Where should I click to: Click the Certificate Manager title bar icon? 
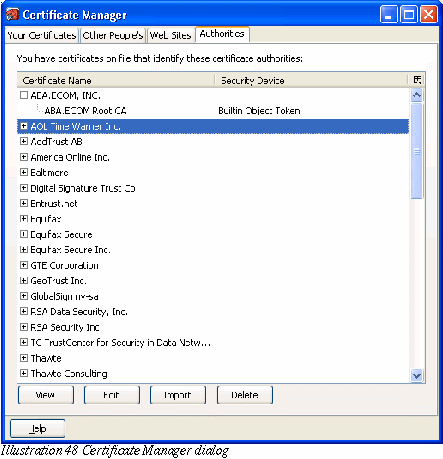(x=12, y=15)
